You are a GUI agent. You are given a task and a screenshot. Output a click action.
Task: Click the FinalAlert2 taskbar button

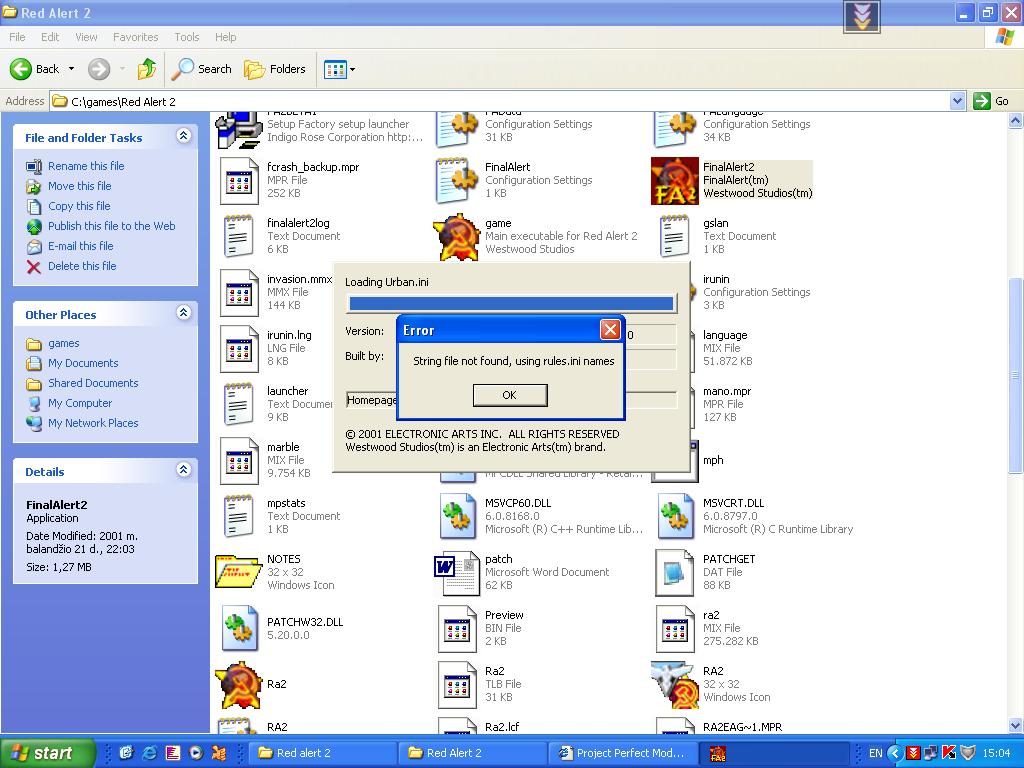773,753
